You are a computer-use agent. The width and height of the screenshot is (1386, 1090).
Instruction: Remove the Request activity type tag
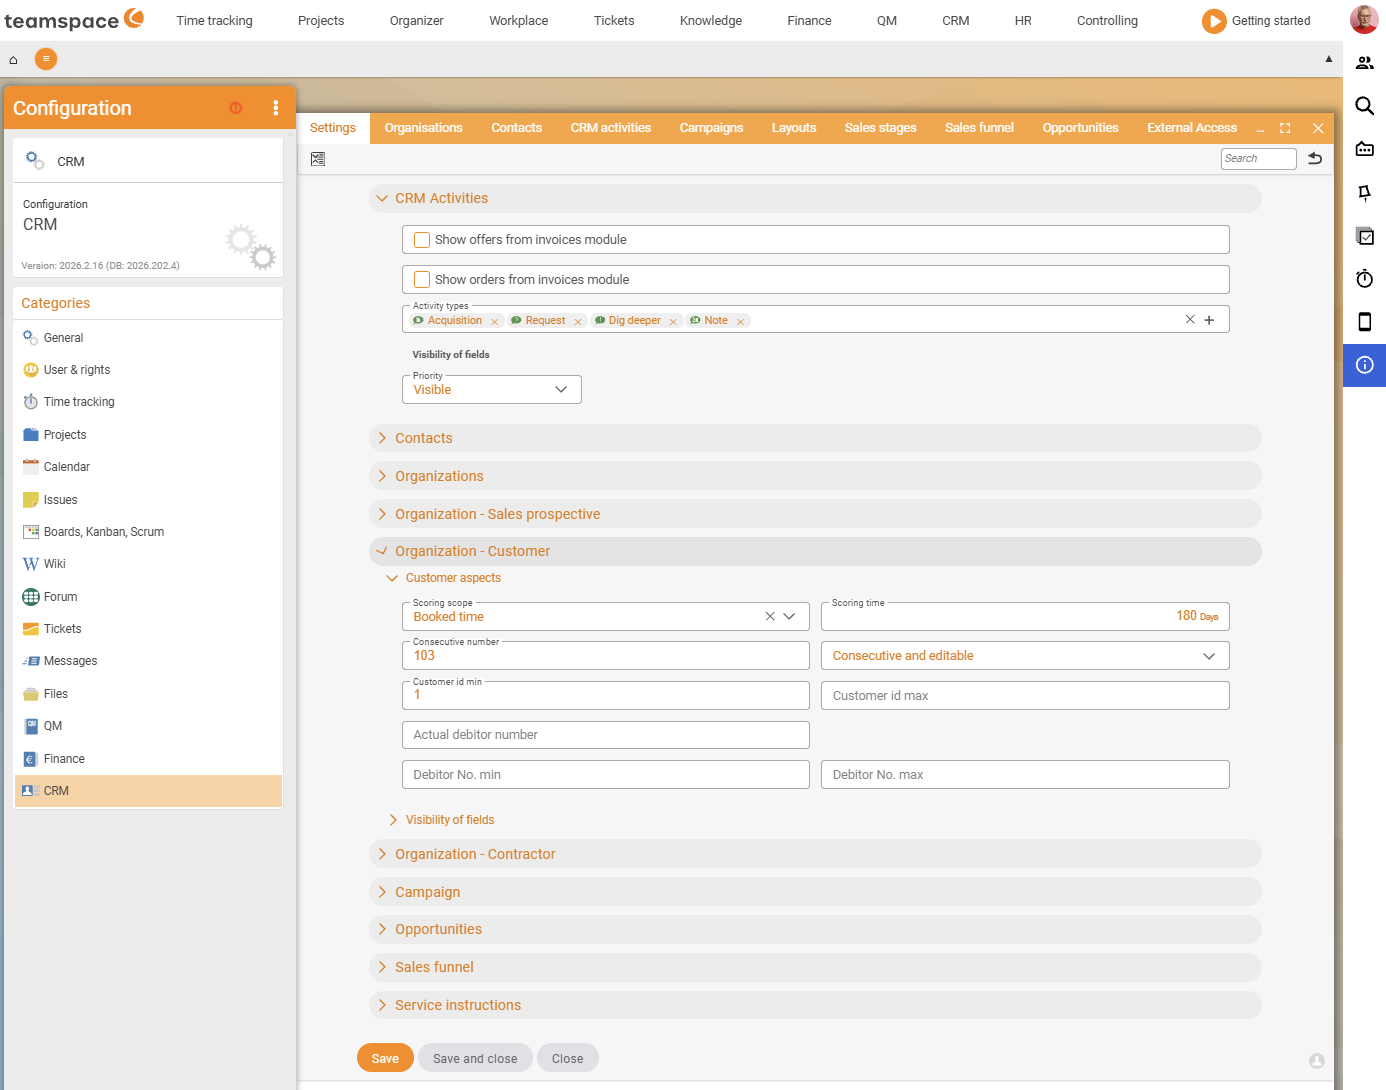(x=578, y=322)
